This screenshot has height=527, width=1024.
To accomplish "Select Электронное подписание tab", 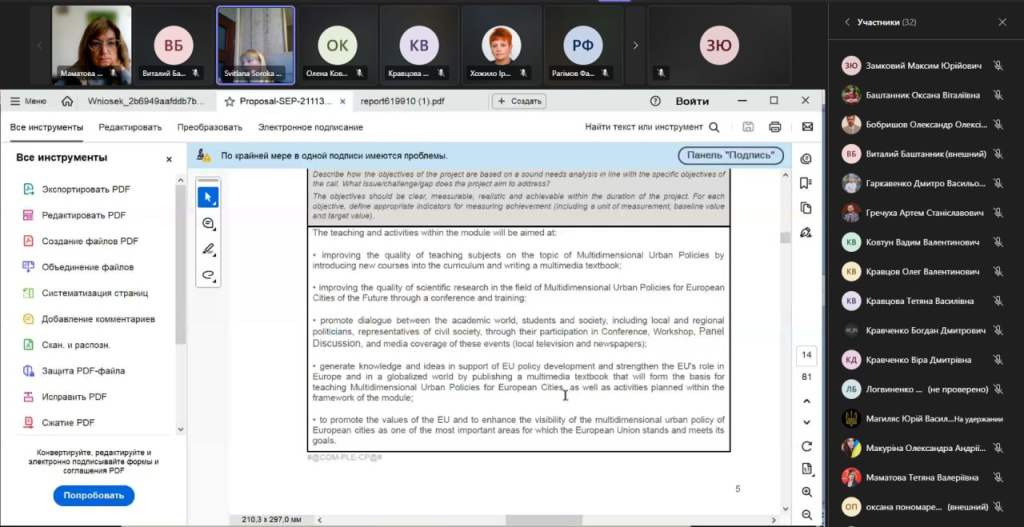I will tap(310, 127).
